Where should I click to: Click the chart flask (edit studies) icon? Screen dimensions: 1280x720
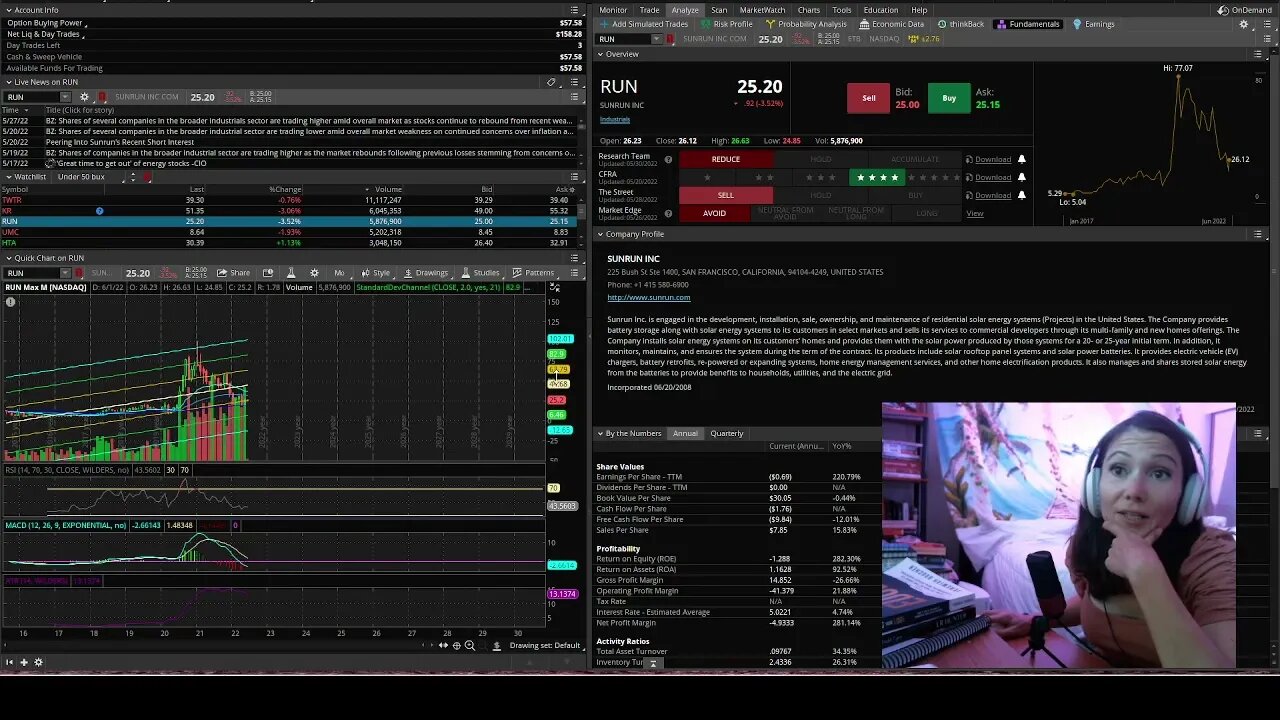coord(291,273)
